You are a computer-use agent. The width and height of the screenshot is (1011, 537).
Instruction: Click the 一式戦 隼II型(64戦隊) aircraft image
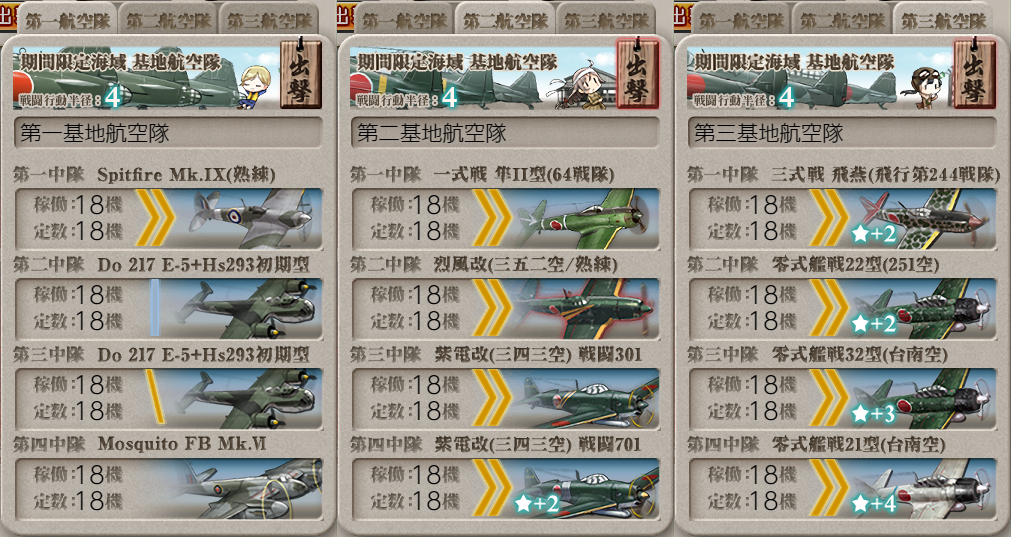click(x=585, y=219)
